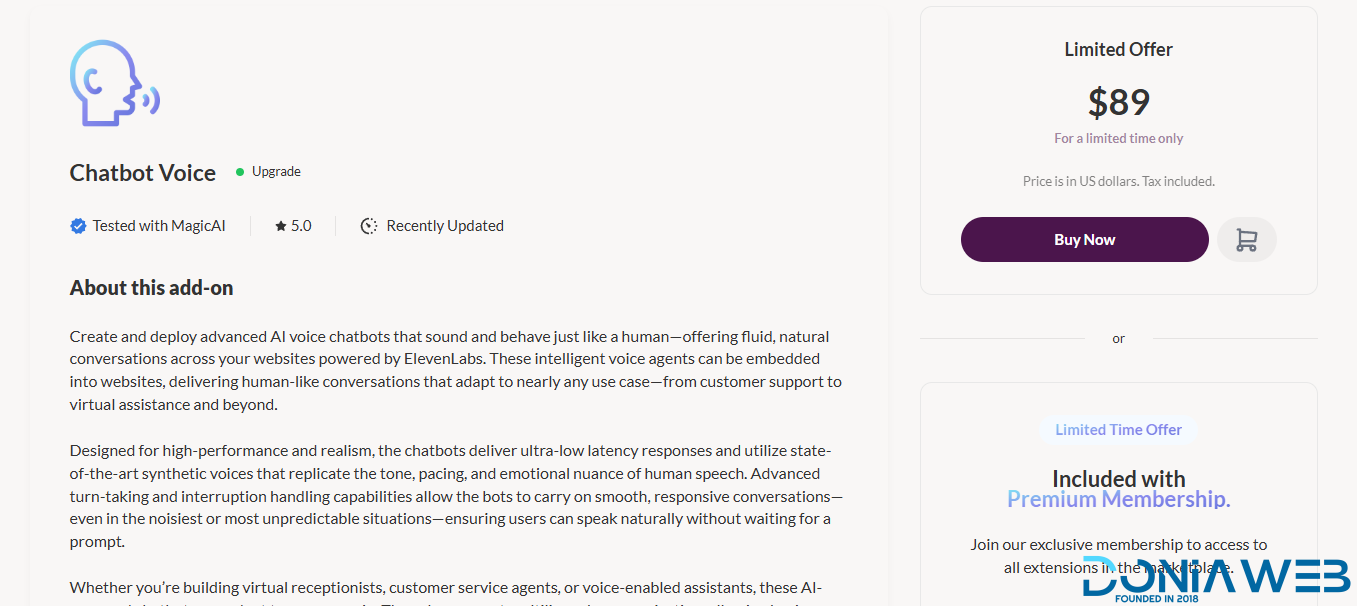
Task: Click the $89 price
Action: click(x=1118, y=102)
